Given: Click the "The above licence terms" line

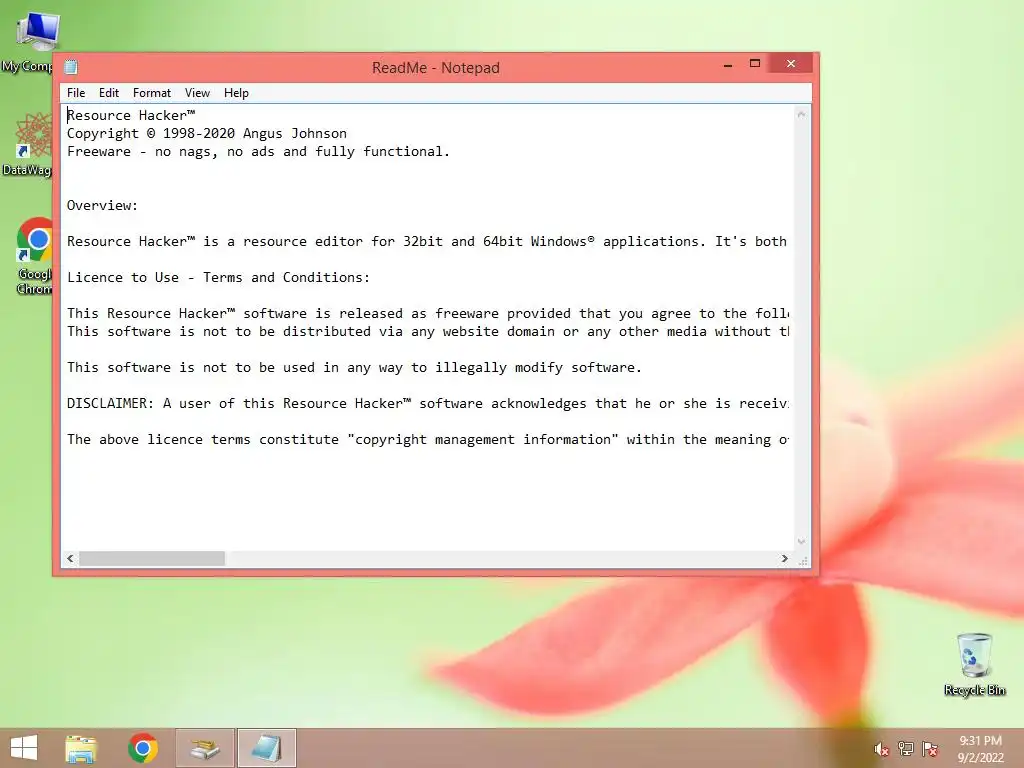Looking at the screenshot, I should 427,439.
